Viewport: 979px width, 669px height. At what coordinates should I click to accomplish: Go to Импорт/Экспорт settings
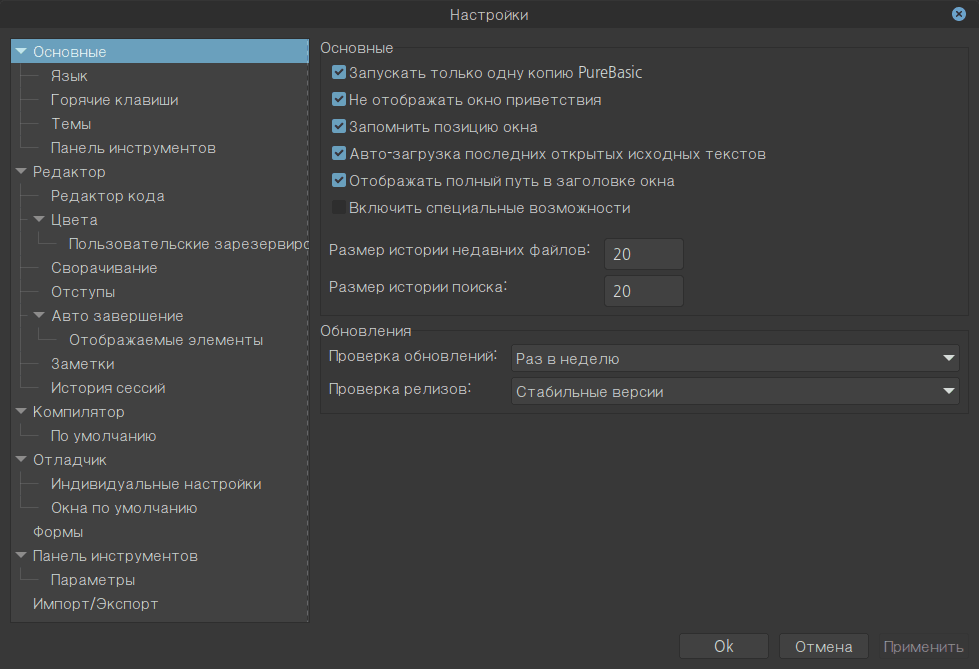[95, 604]
